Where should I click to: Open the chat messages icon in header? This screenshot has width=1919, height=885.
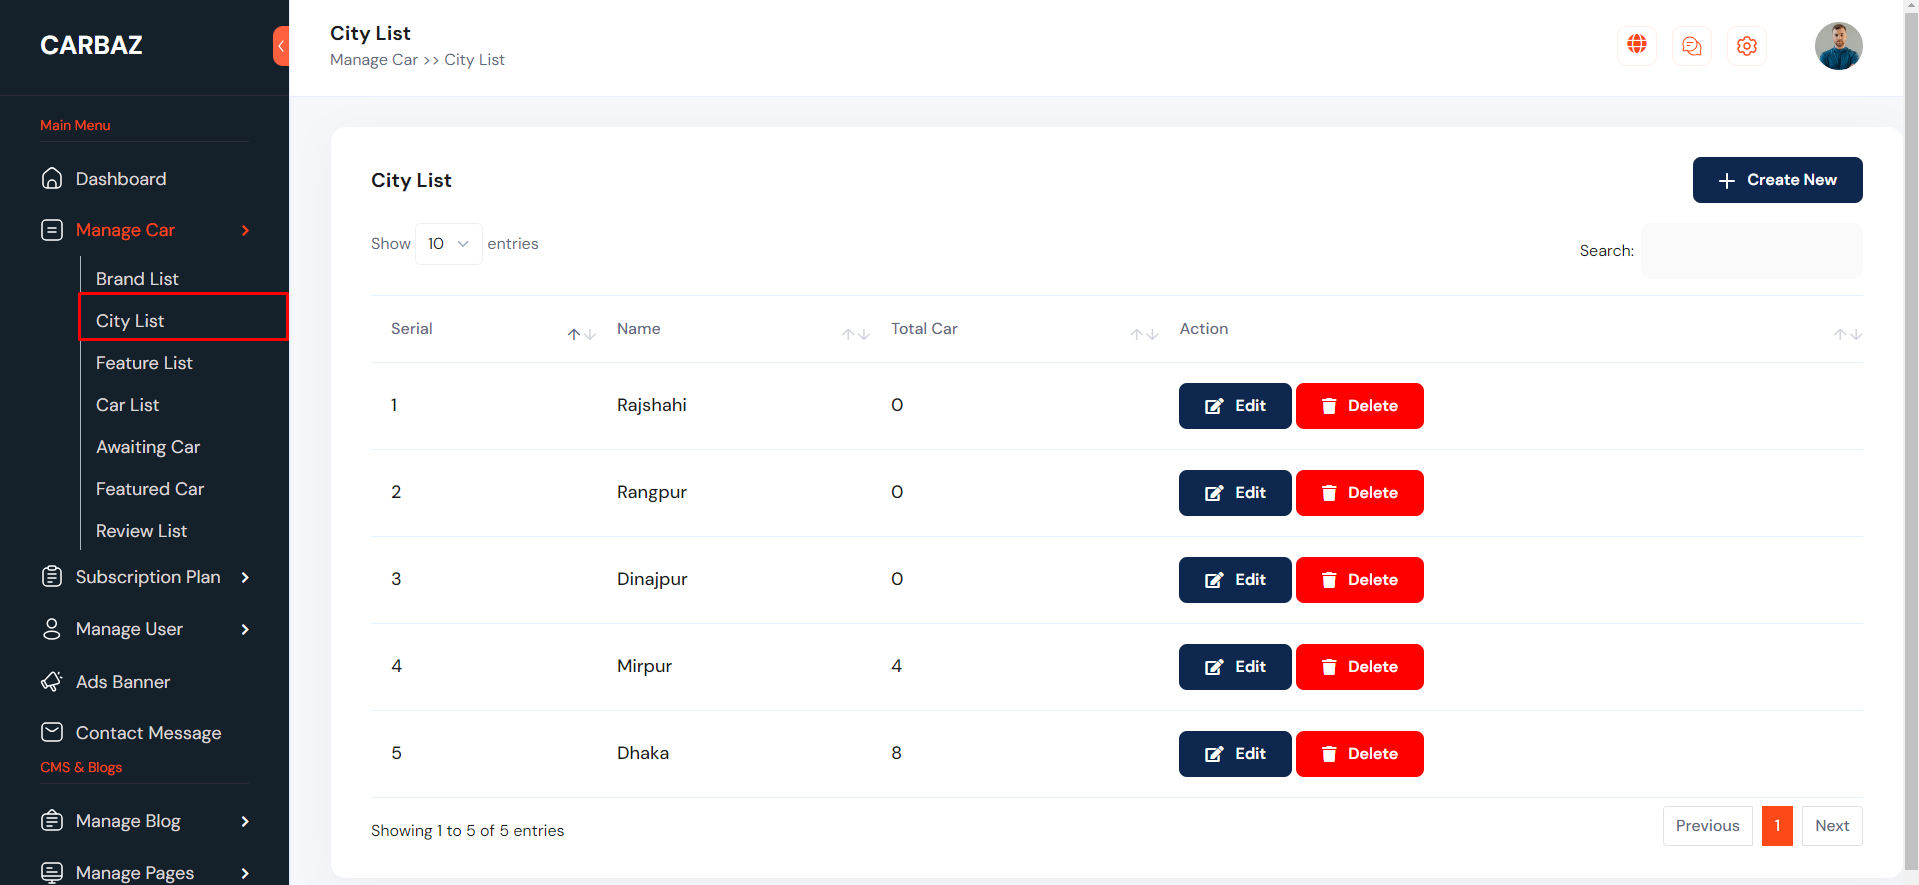point(1691,46)
